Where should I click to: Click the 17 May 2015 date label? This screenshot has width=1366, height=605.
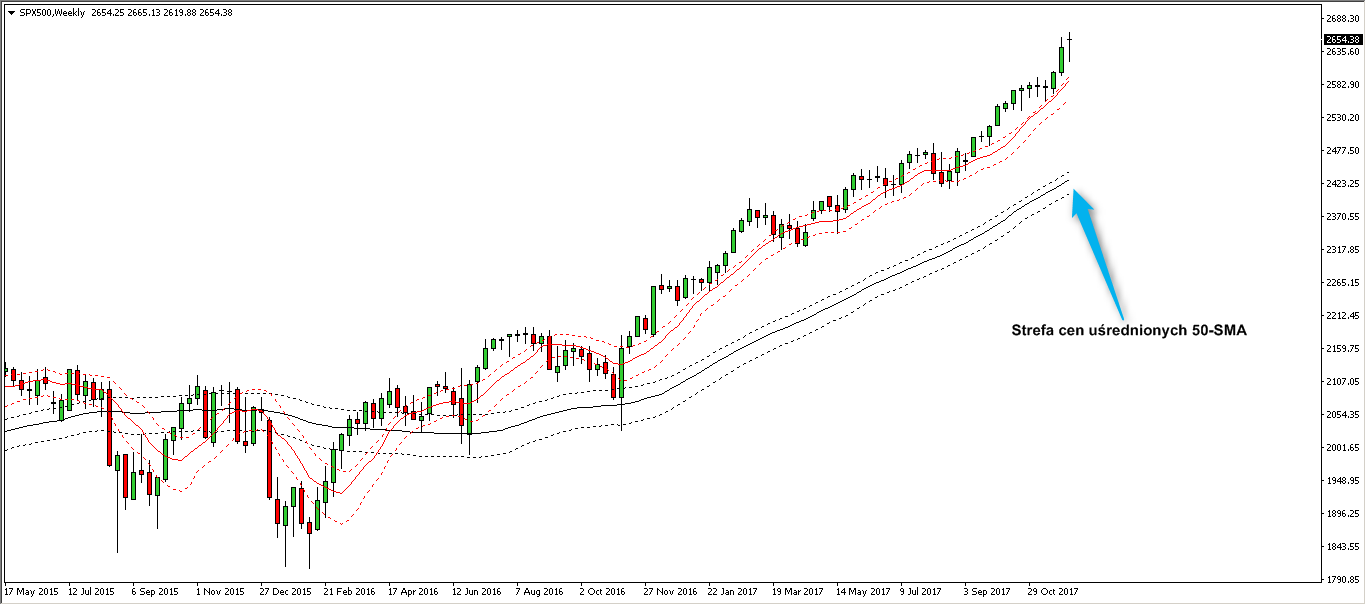click(31, 592)
